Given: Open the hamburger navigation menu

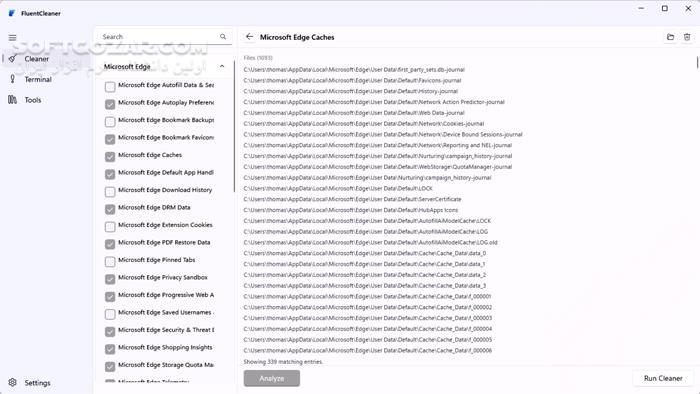Looking at the screenshot, I should click(12, 37).
